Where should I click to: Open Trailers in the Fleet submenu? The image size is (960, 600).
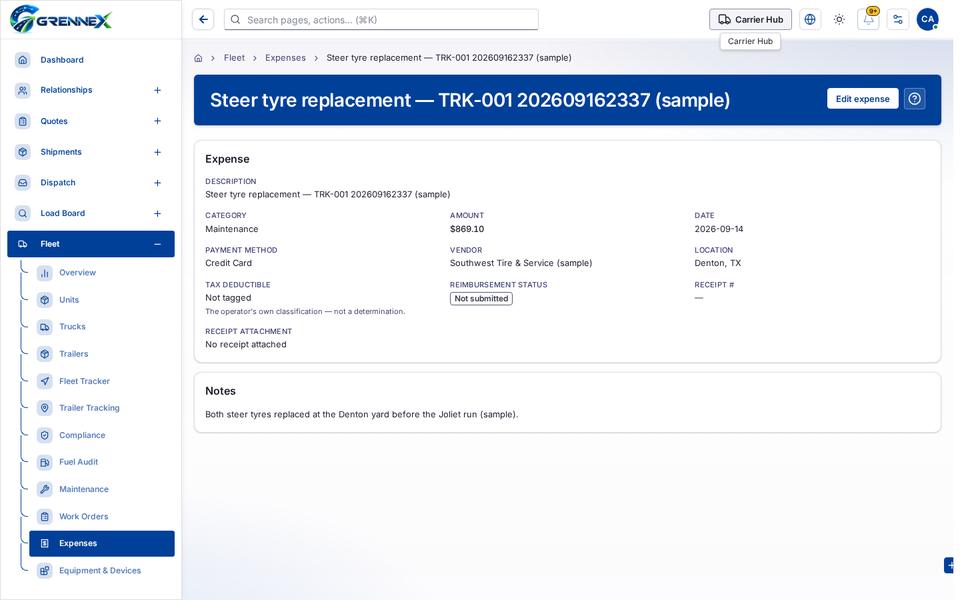102,354
